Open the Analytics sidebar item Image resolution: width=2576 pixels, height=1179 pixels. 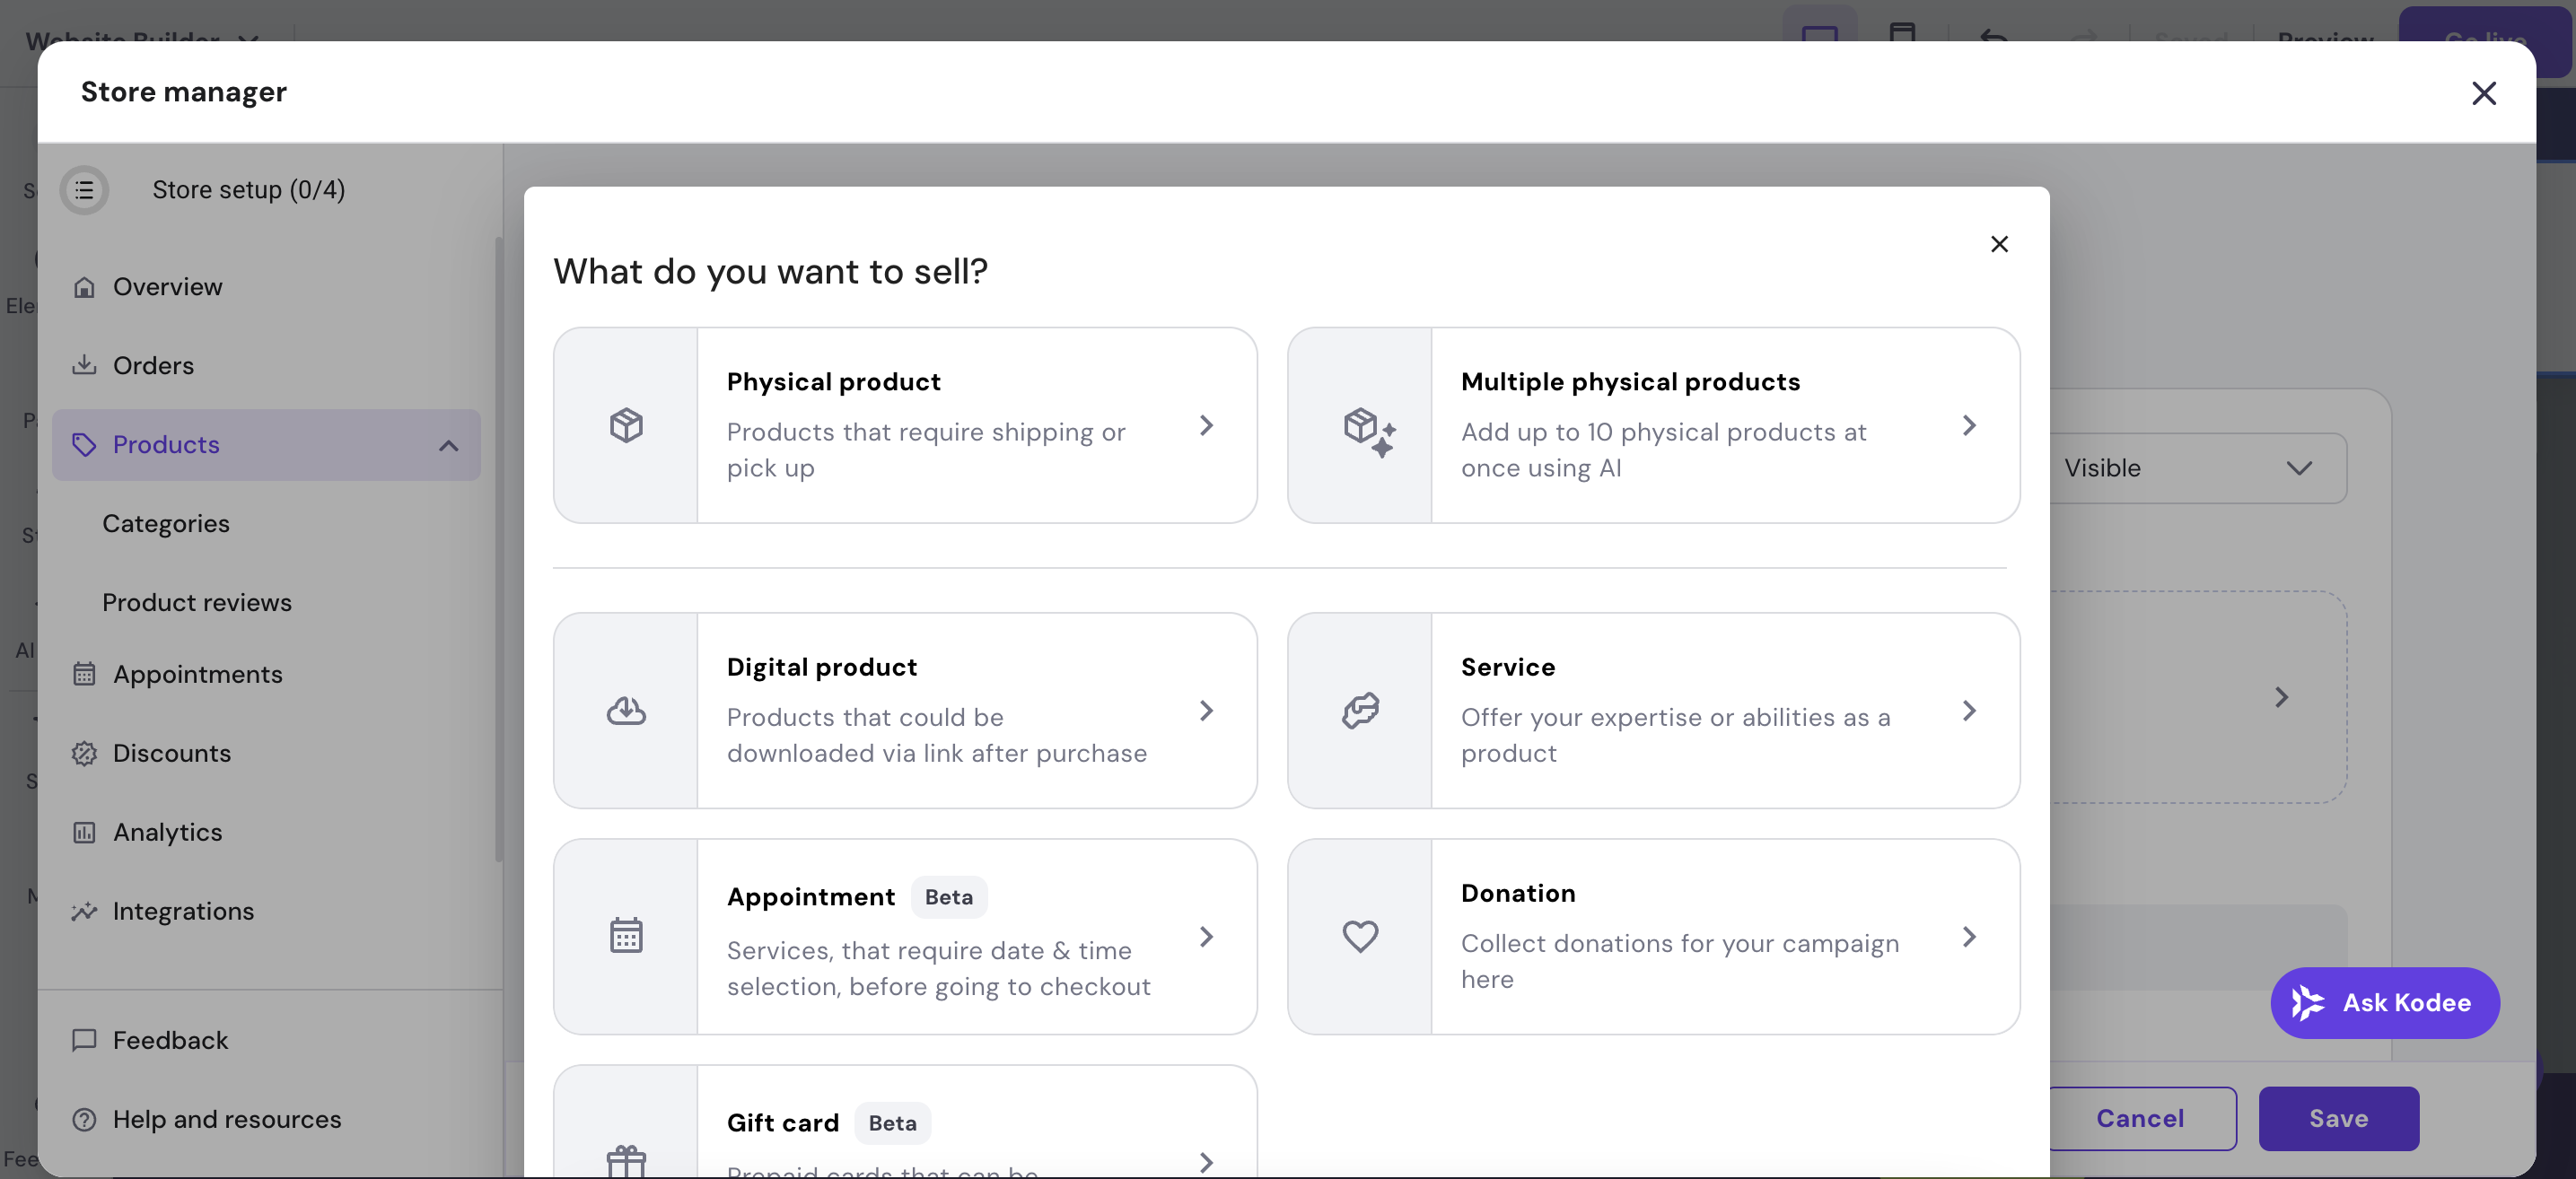167,832
